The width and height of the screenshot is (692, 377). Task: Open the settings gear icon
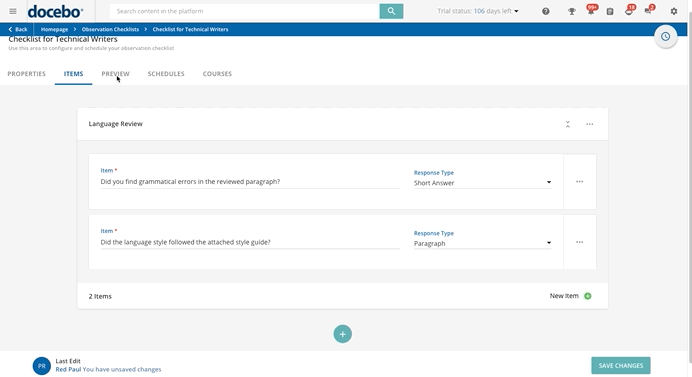click(x=673, y=11)
